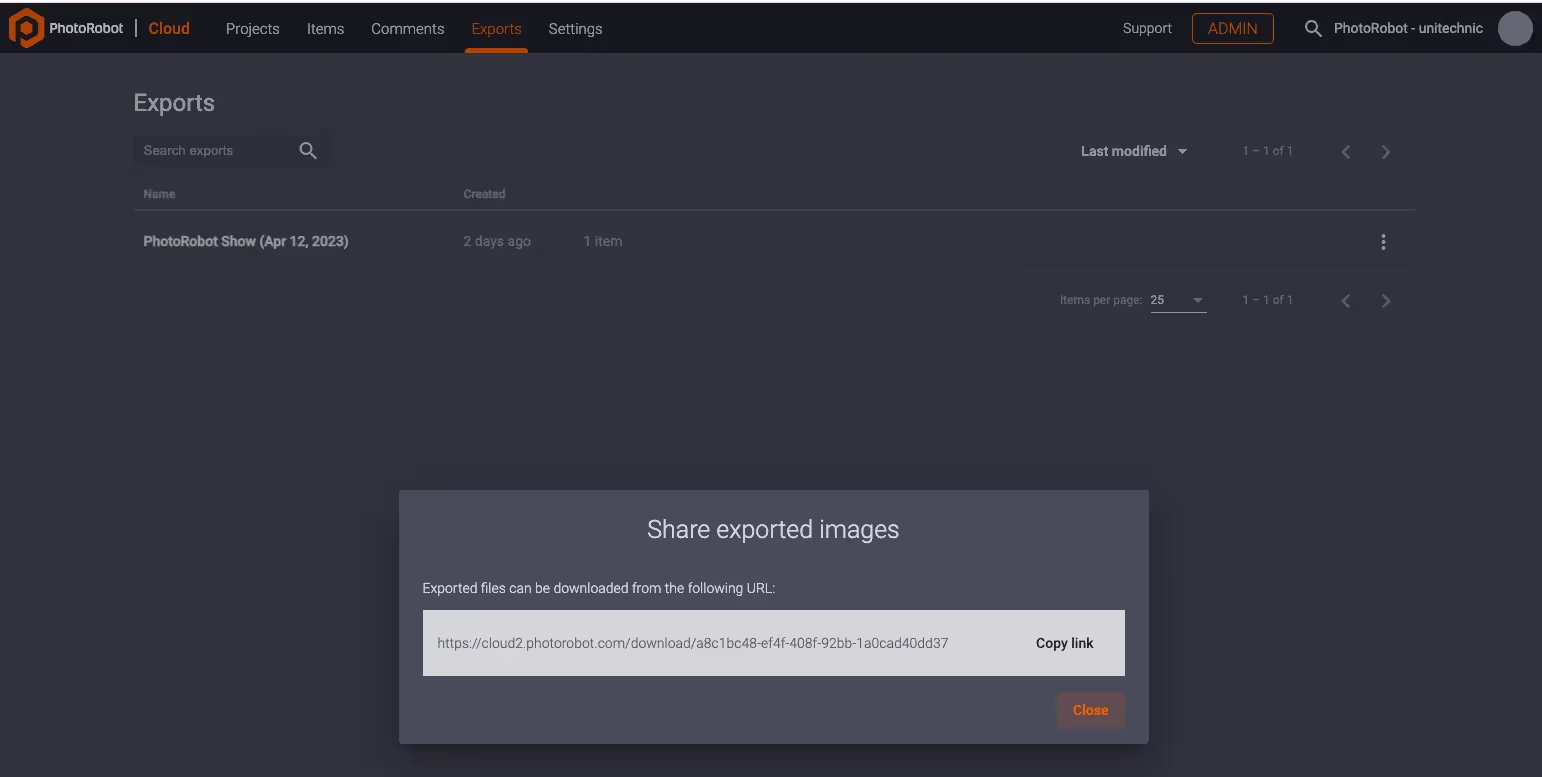Go to next page using top pagination arrow
Image resolution: width=1542 pixels, height=777 pixels.
tap(1386, 152)
